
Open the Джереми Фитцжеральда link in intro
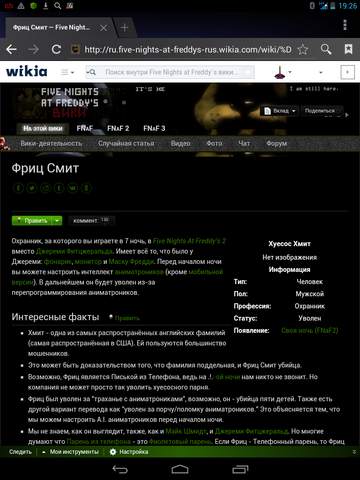[74, 251]
